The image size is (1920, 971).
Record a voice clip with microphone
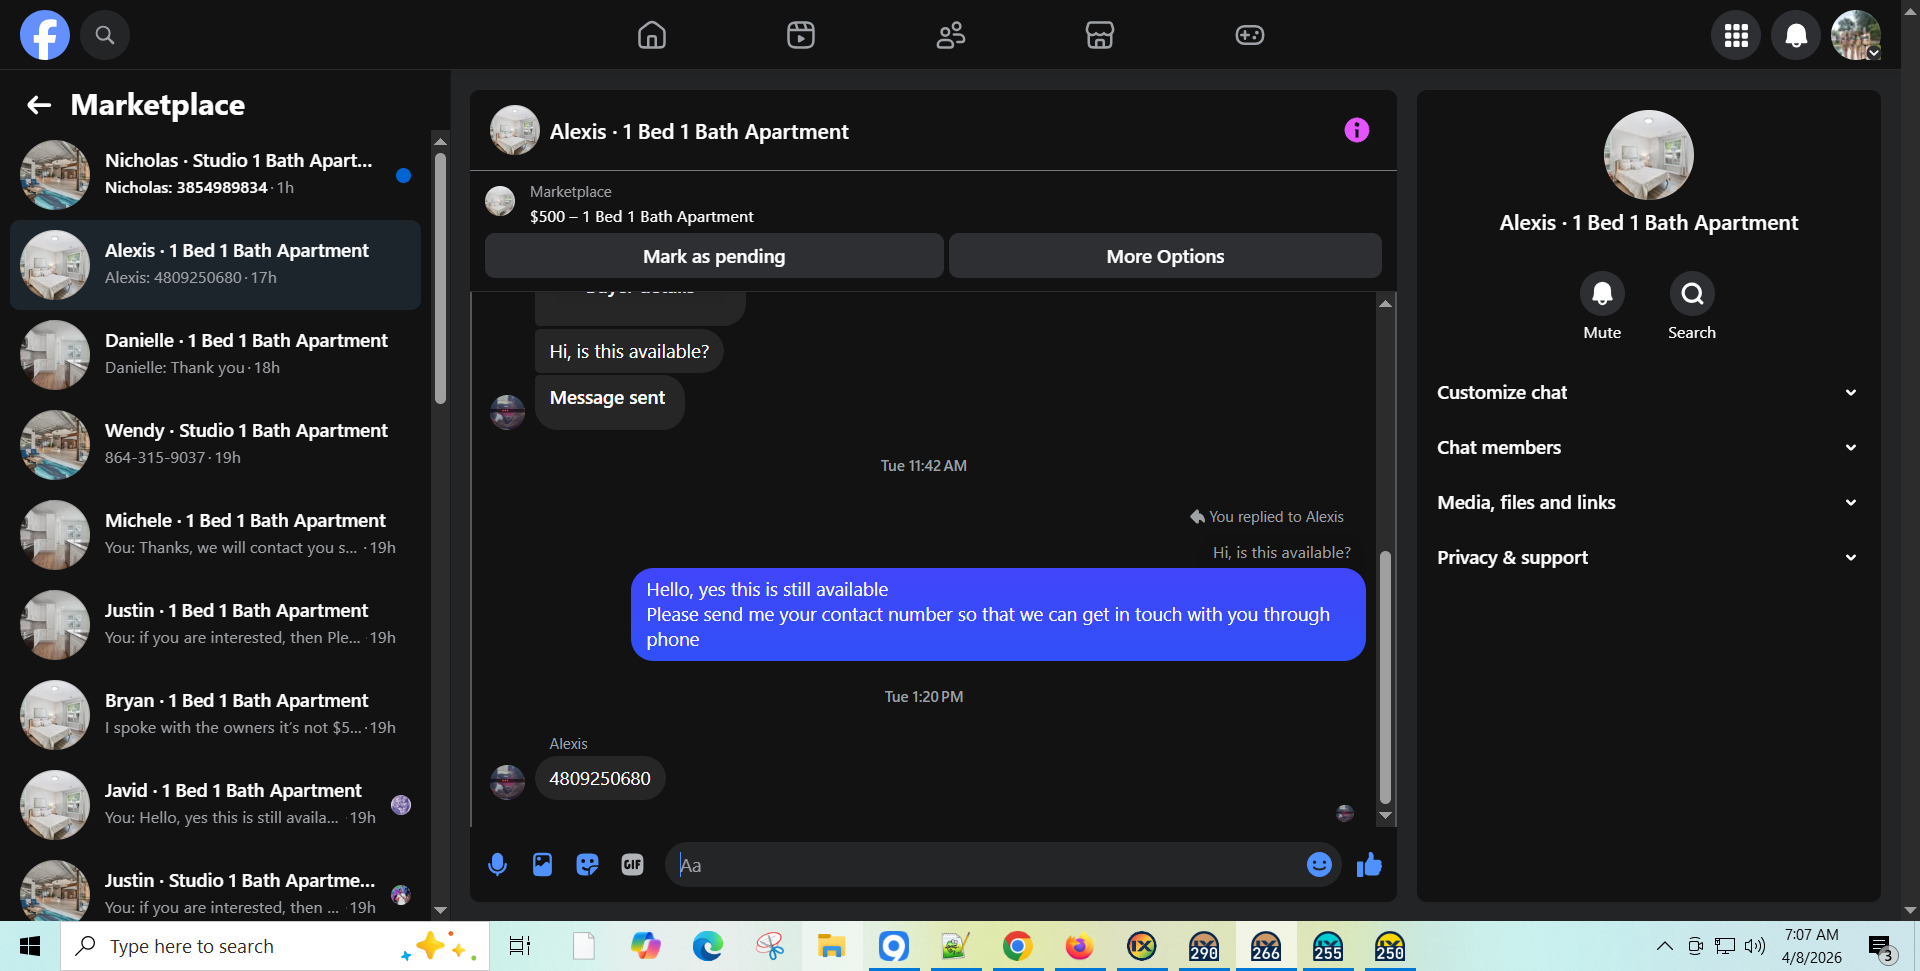click(497, 865)
